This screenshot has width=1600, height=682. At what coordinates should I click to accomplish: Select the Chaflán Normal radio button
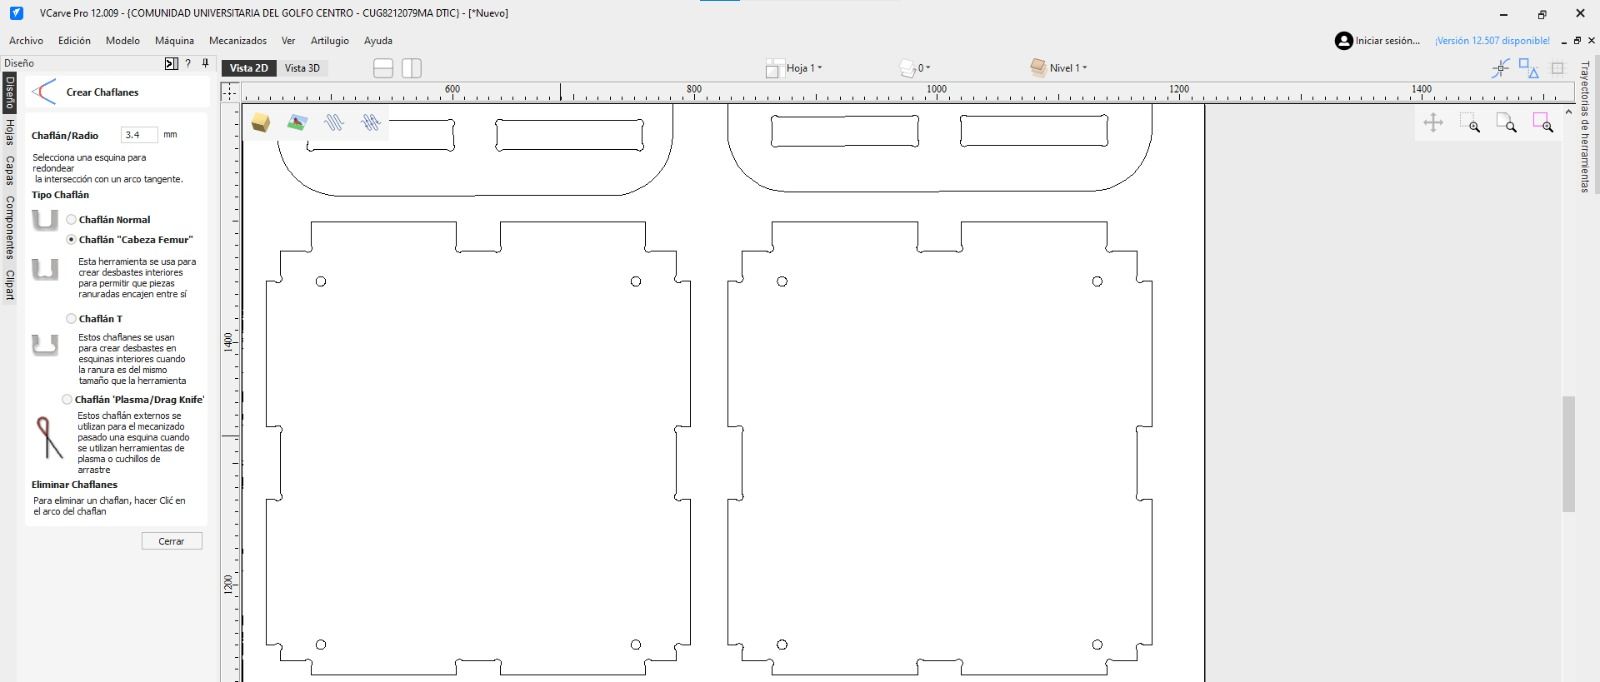[x=71, y=219]
